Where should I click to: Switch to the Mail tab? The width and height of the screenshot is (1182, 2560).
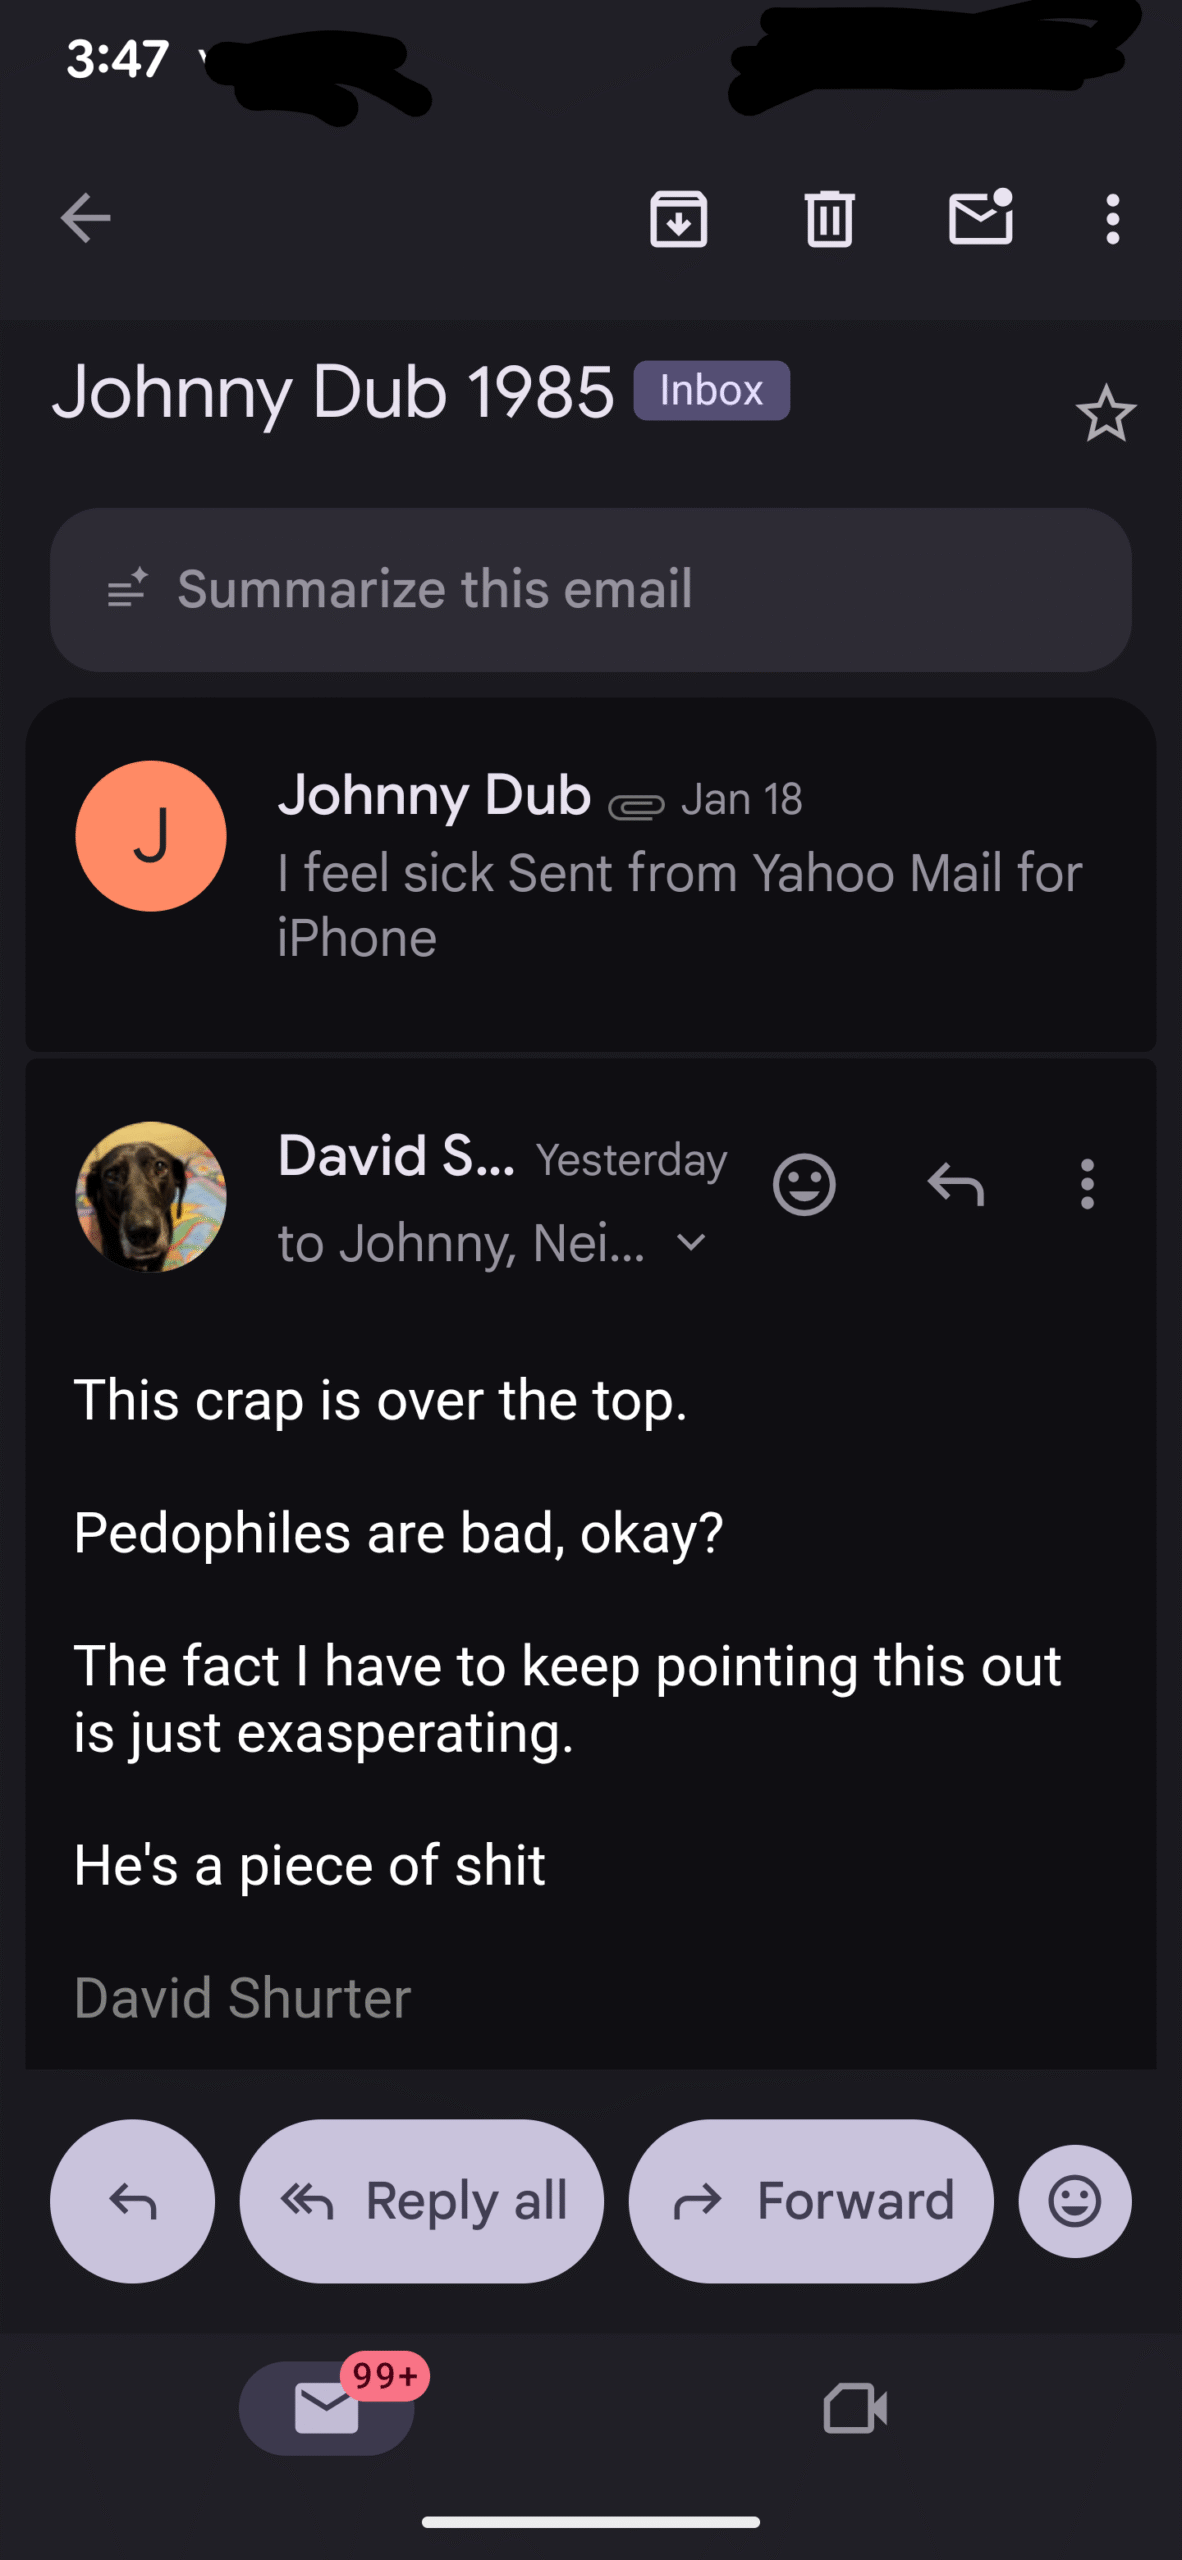tap(327, 2407)
